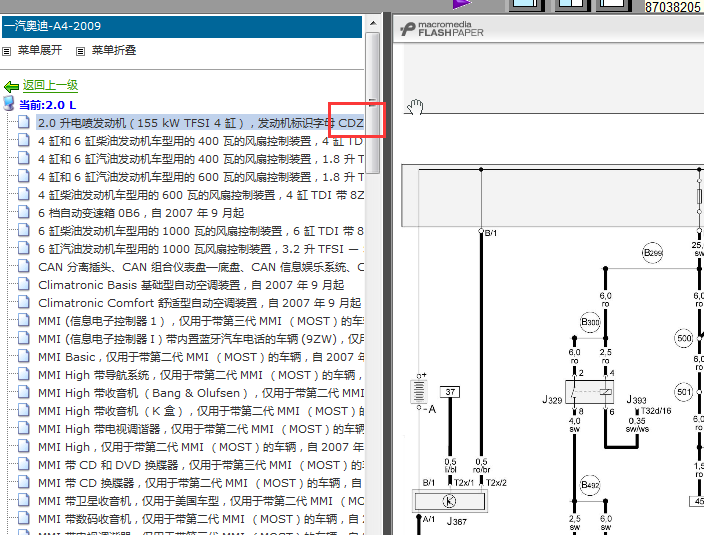704x535 pixels.
Task: Open MMI High, 仅用于带第二代 MMI entry
Action: [201, 447]
